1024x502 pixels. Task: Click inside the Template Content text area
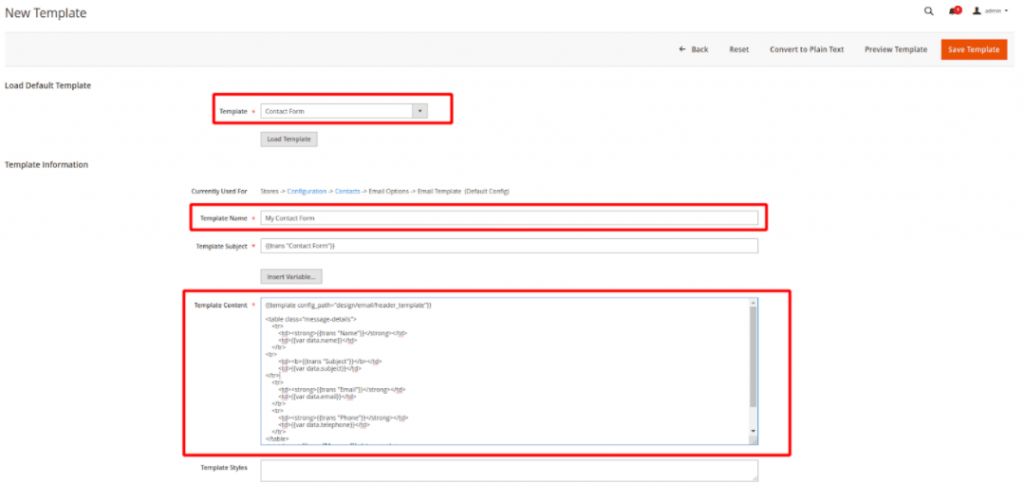pos(500,370)
